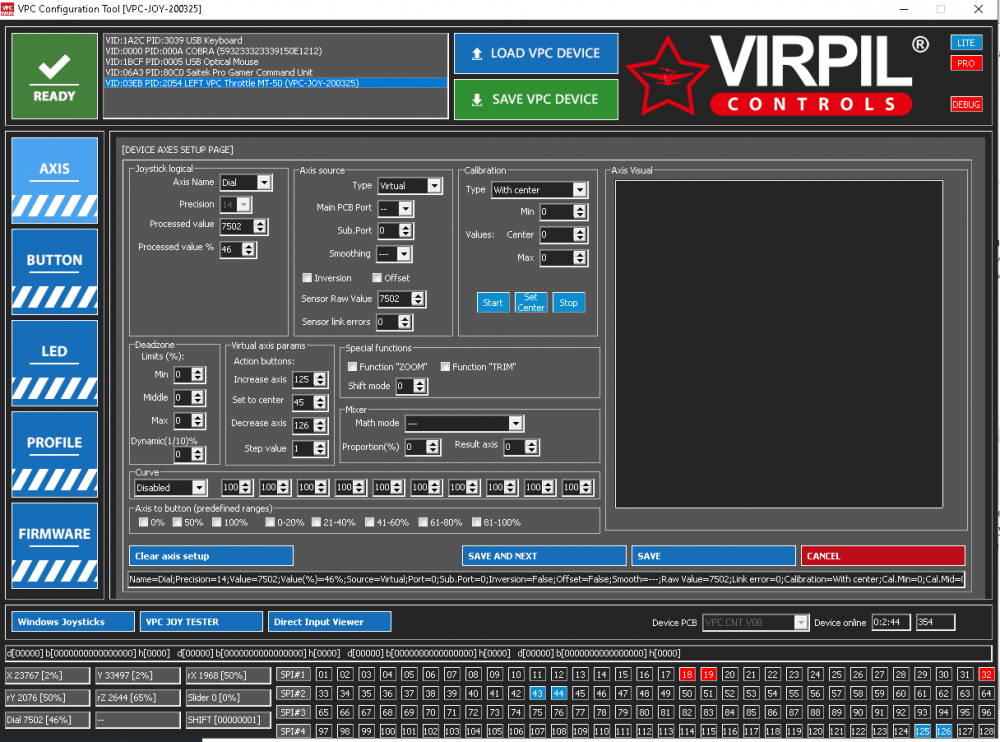Viewport: 1000px width, 742px height.
Task: Enable Function ZOOM checkbox
Action: [x=352, y=367]
